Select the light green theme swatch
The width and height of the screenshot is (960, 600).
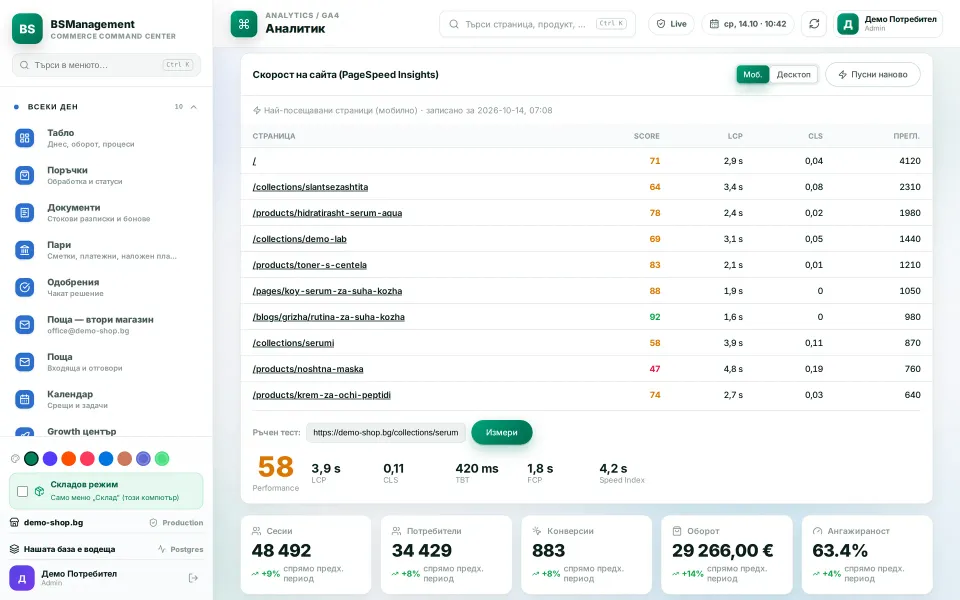tap(162, 459)
